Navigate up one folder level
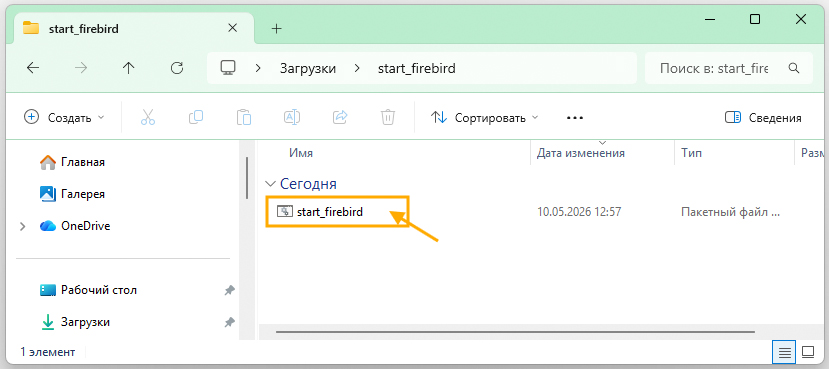This screenshot has width=829, height=369. (128, 68)
